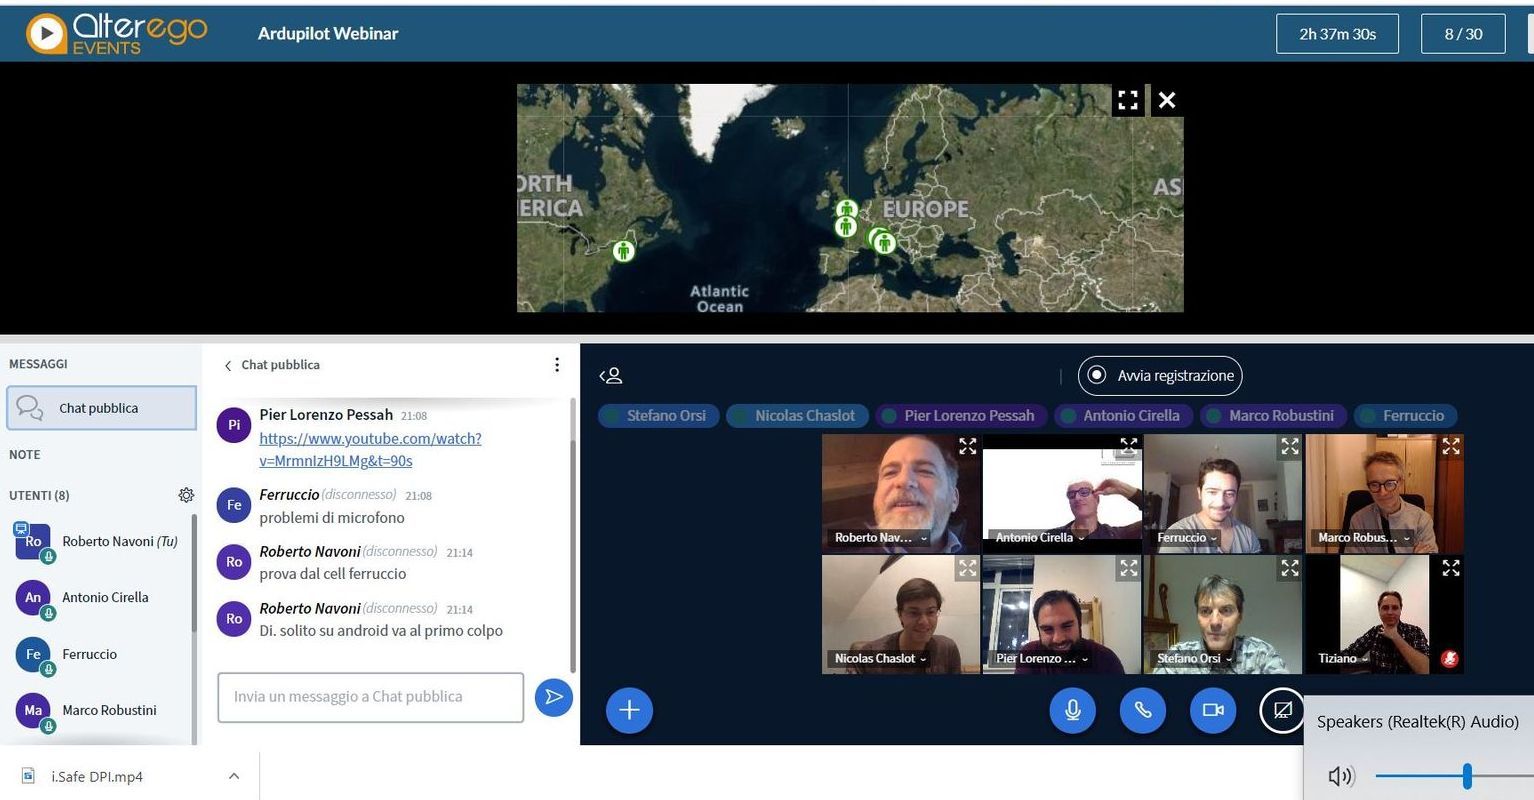Expand Roberto Navoni's video to fullscreen
This screenshot has width=1534, height=800.
click(x=967, y=447)
